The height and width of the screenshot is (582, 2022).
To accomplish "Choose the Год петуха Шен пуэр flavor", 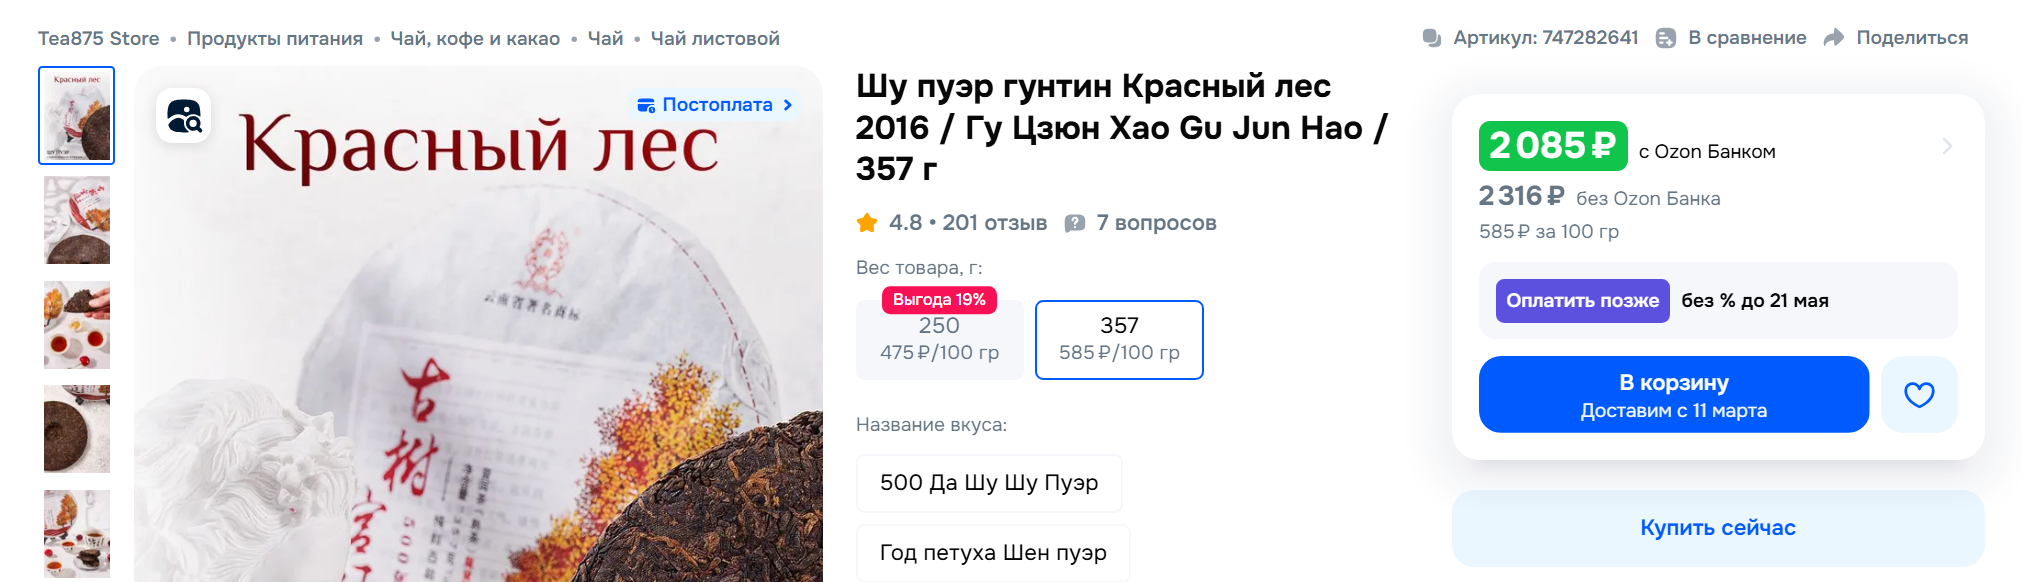I will [993, 553].
